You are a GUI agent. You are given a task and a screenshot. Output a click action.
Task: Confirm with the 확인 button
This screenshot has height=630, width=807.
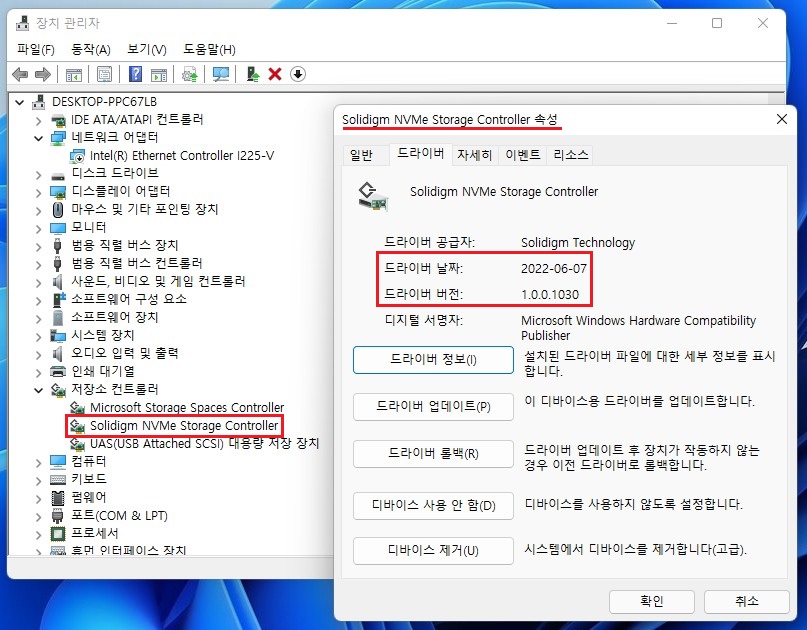pos(652,601)
